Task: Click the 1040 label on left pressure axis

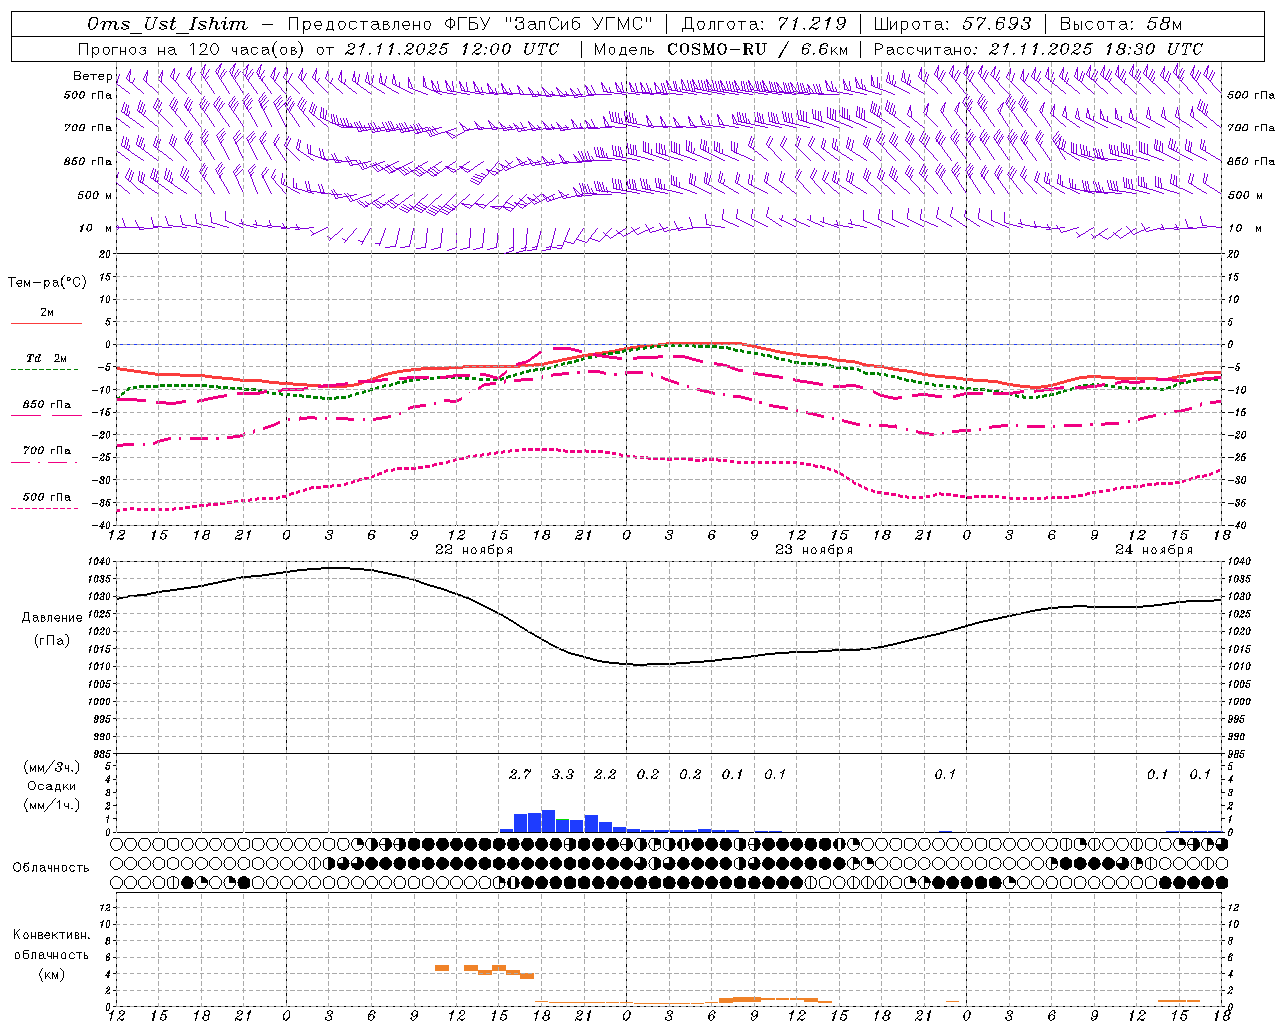Action: point(98,562)
